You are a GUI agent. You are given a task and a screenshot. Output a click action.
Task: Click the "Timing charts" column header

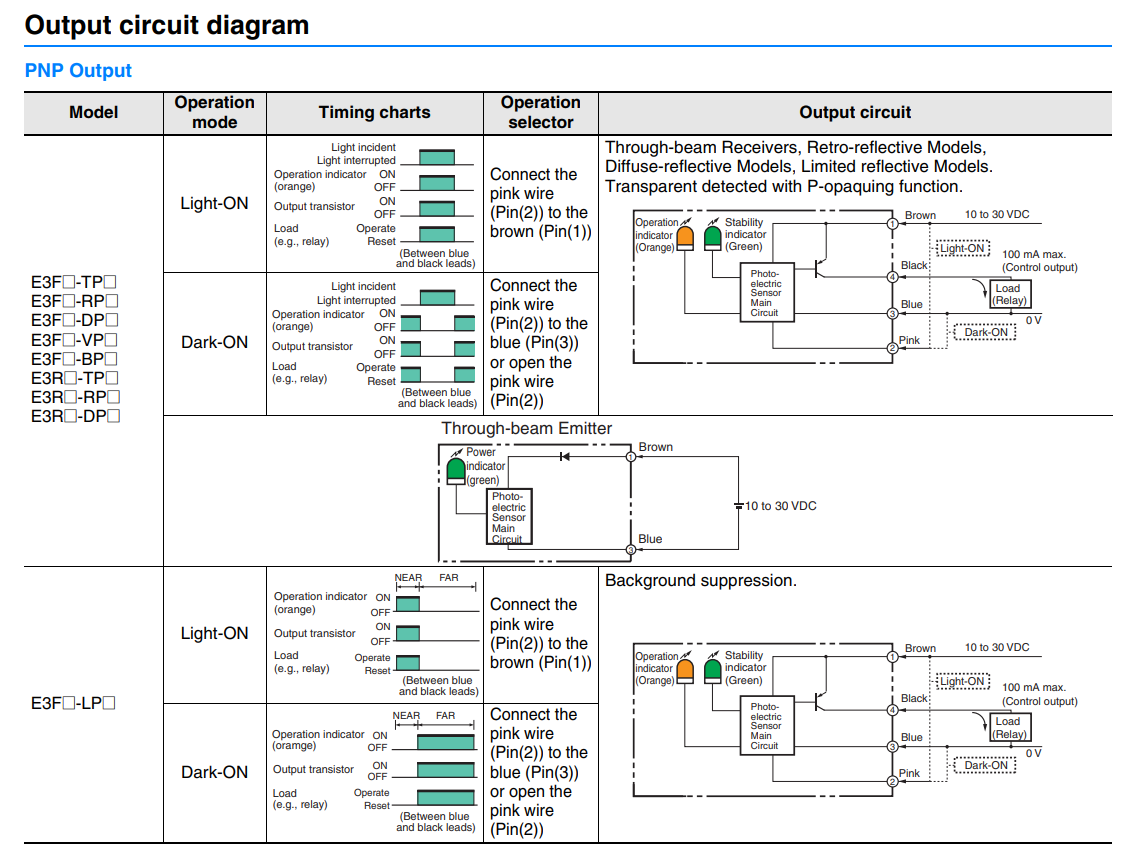375,112
